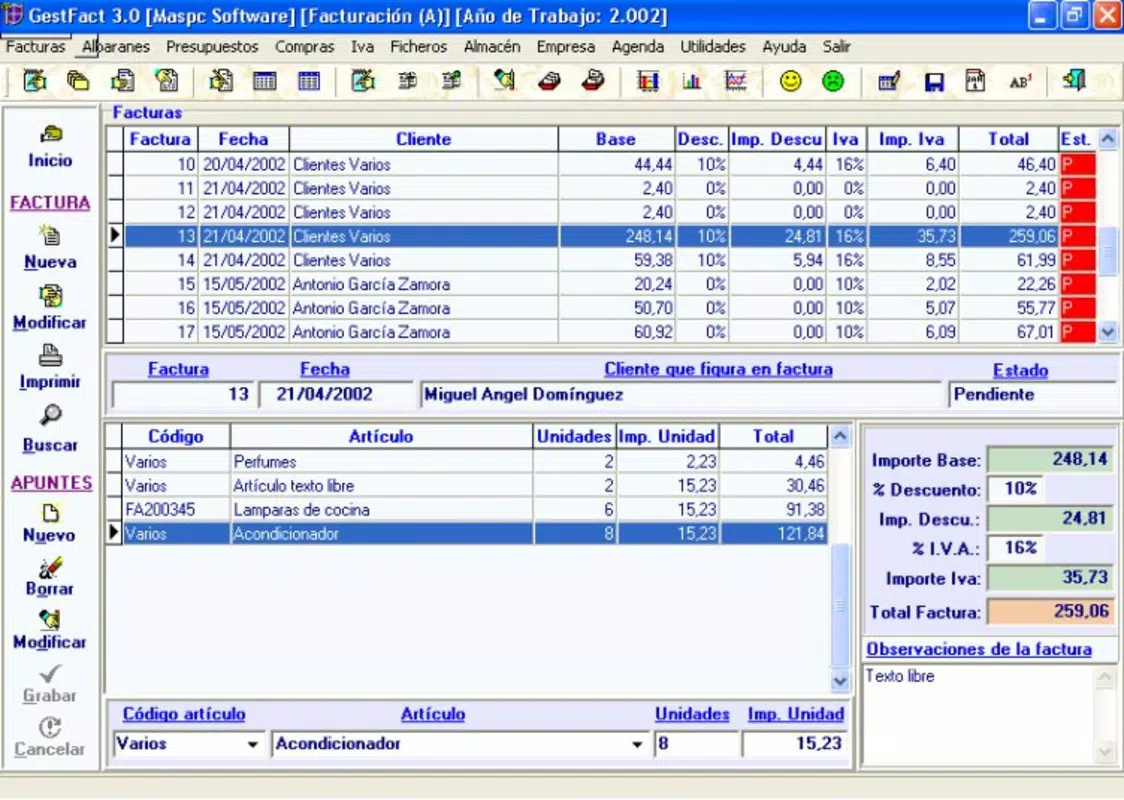Open the Artículo combo box arrow
Image resolution: width=1124 pixels, height=800 pixels.
[x=637, y=744]
